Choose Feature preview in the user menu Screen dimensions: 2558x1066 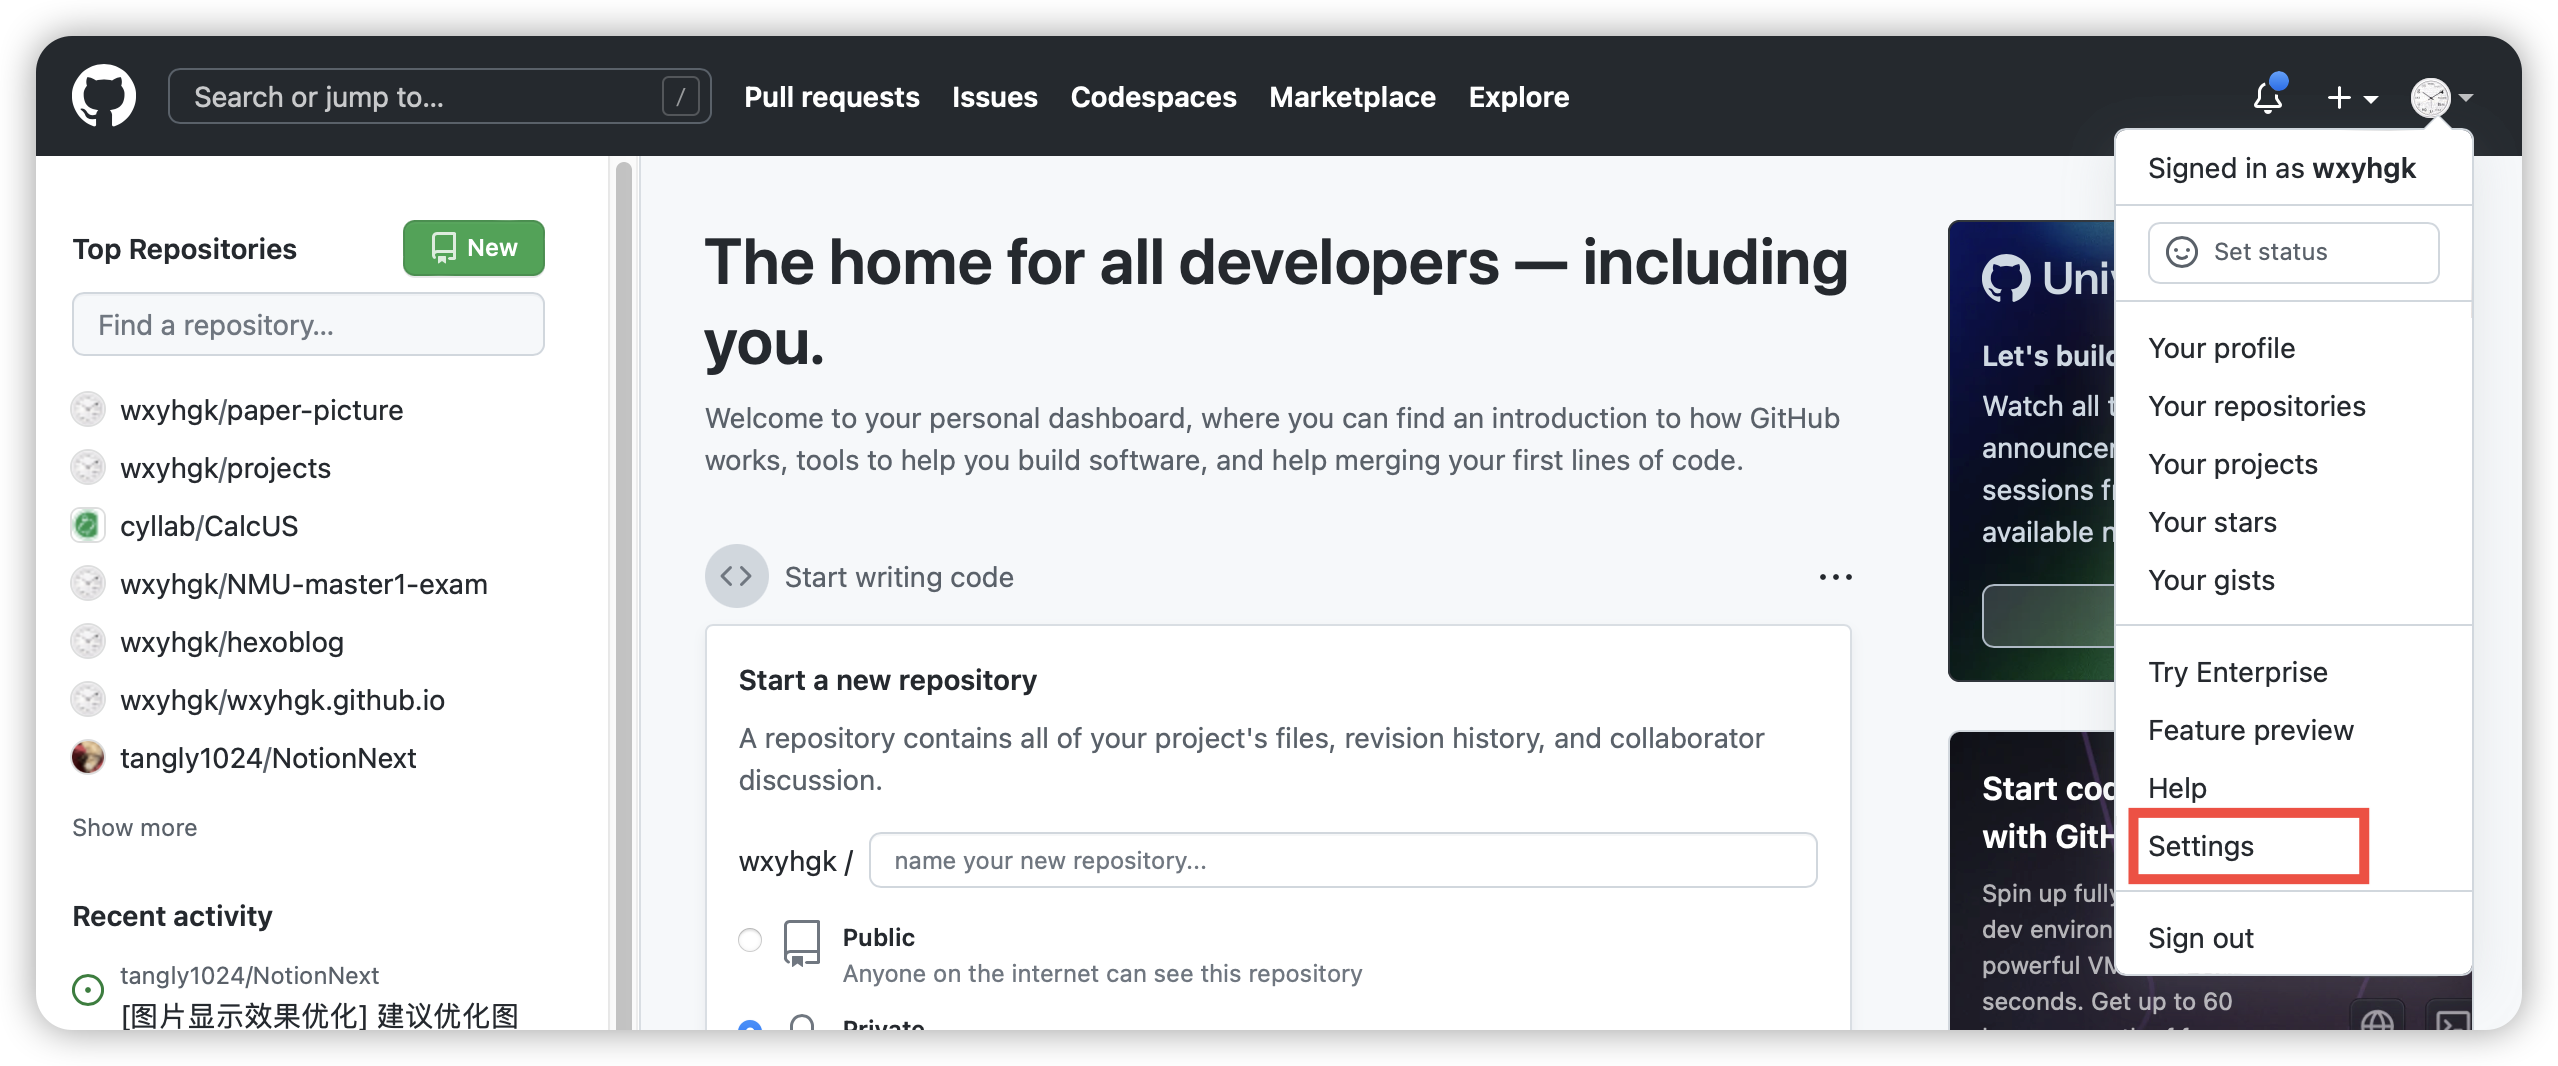point(2293,730)
